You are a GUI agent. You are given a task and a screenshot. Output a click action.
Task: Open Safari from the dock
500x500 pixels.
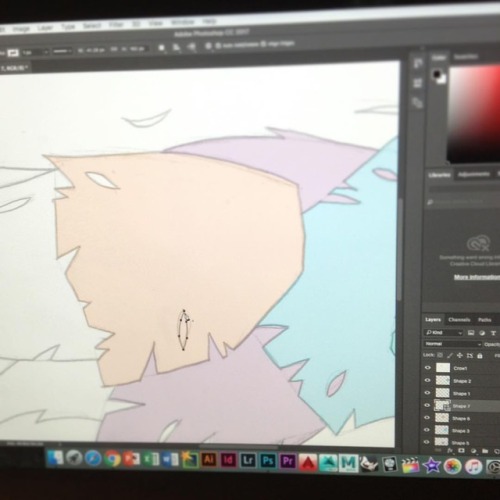[x=93, y=458]
